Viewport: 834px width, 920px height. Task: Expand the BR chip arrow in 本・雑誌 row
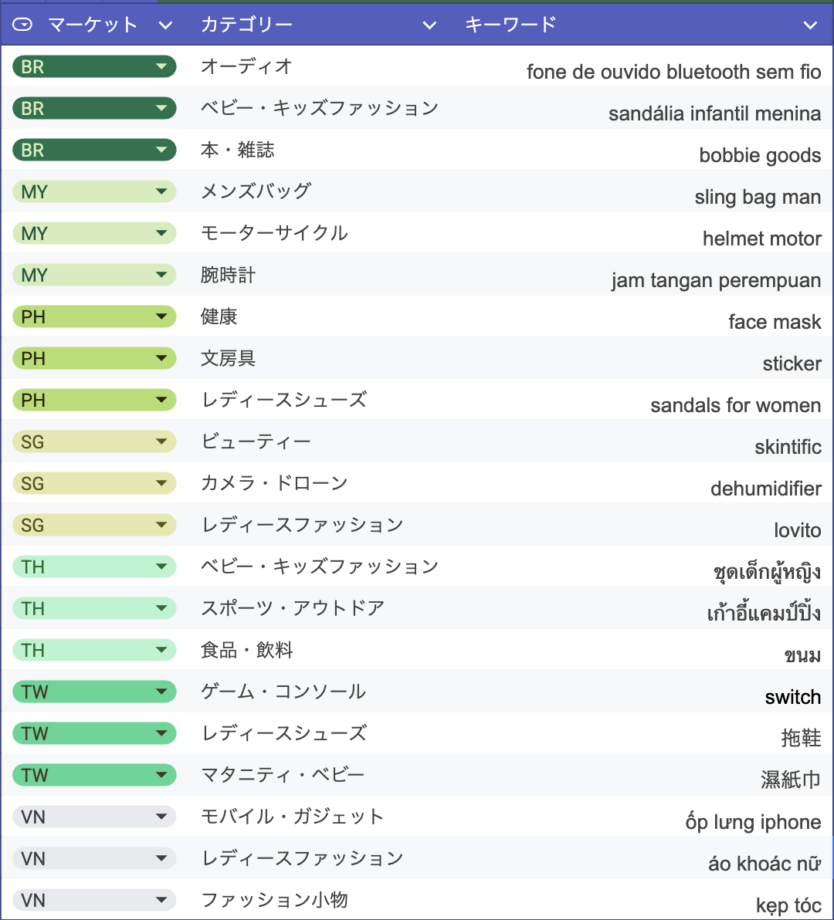[x=161, y=150]
